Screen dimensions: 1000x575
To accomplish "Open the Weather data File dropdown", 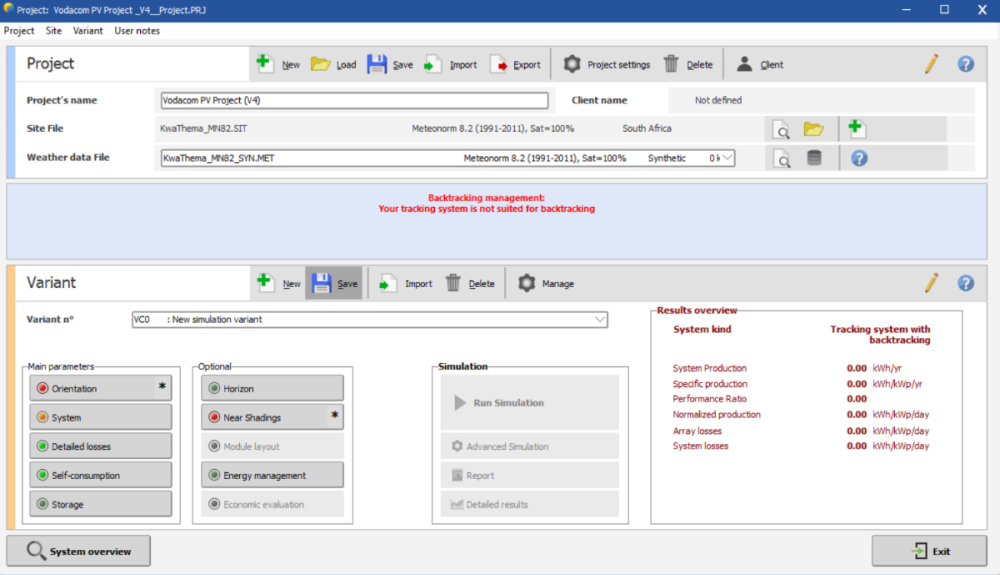I will coord(727,158).
